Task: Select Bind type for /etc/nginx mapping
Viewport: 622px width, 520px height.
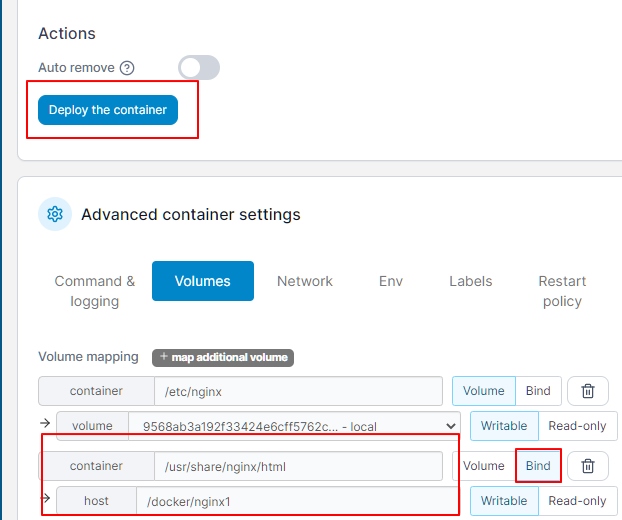Action: [538, 391]
